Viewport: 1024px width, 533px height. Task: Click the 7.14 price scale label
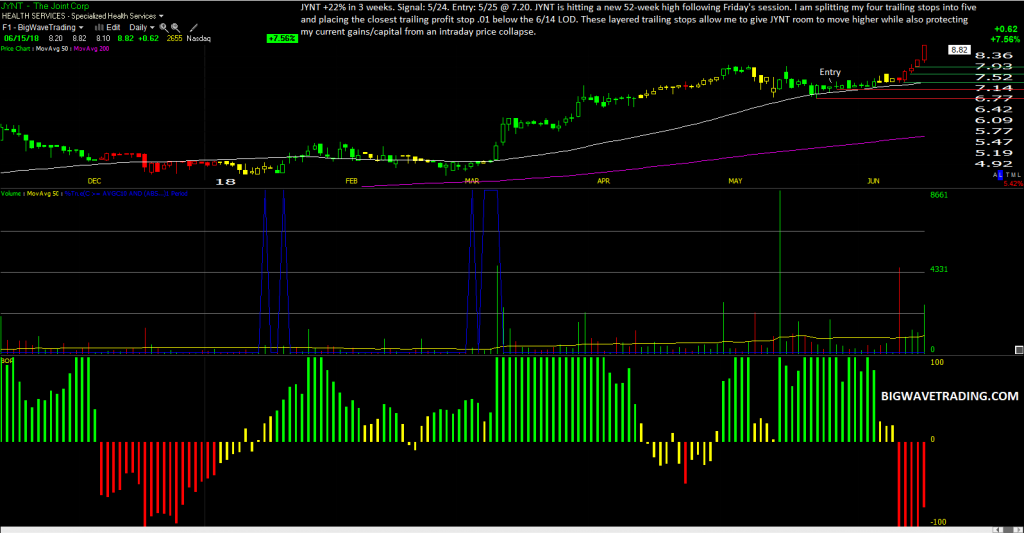pyautogui.click(x=993, y=88)
